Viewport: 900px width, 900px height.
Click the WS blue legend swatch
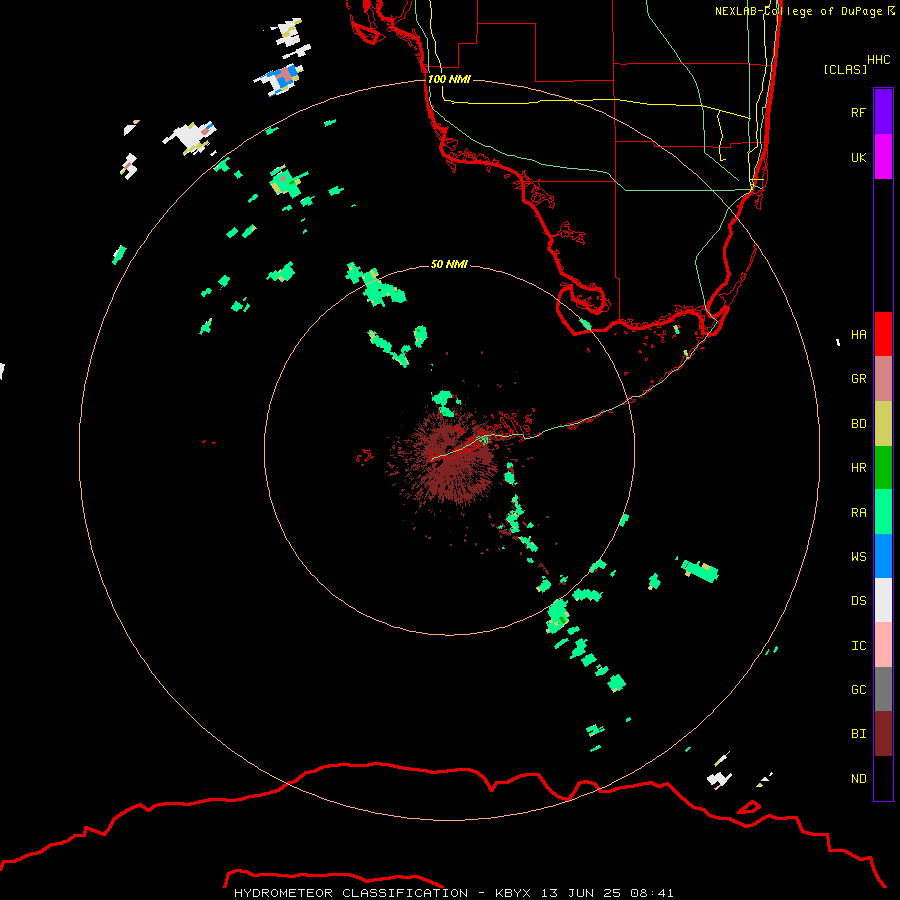point(883,556)
